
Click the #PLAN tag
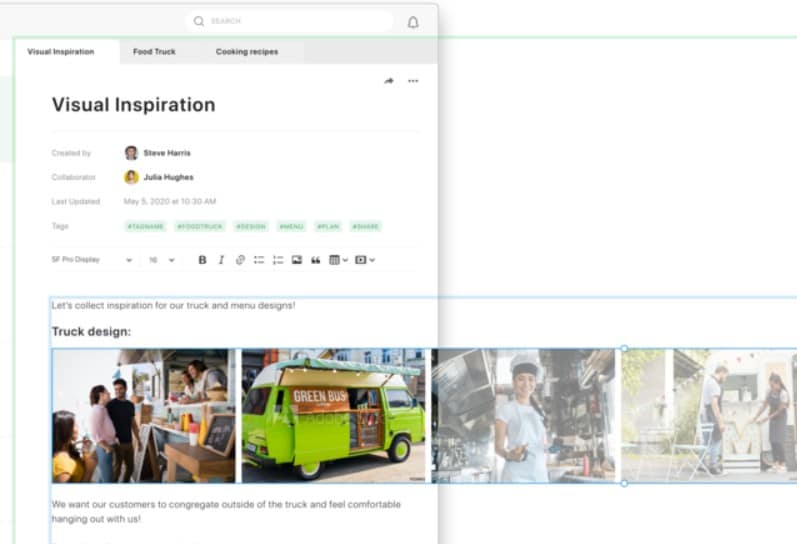coord(328,227)
